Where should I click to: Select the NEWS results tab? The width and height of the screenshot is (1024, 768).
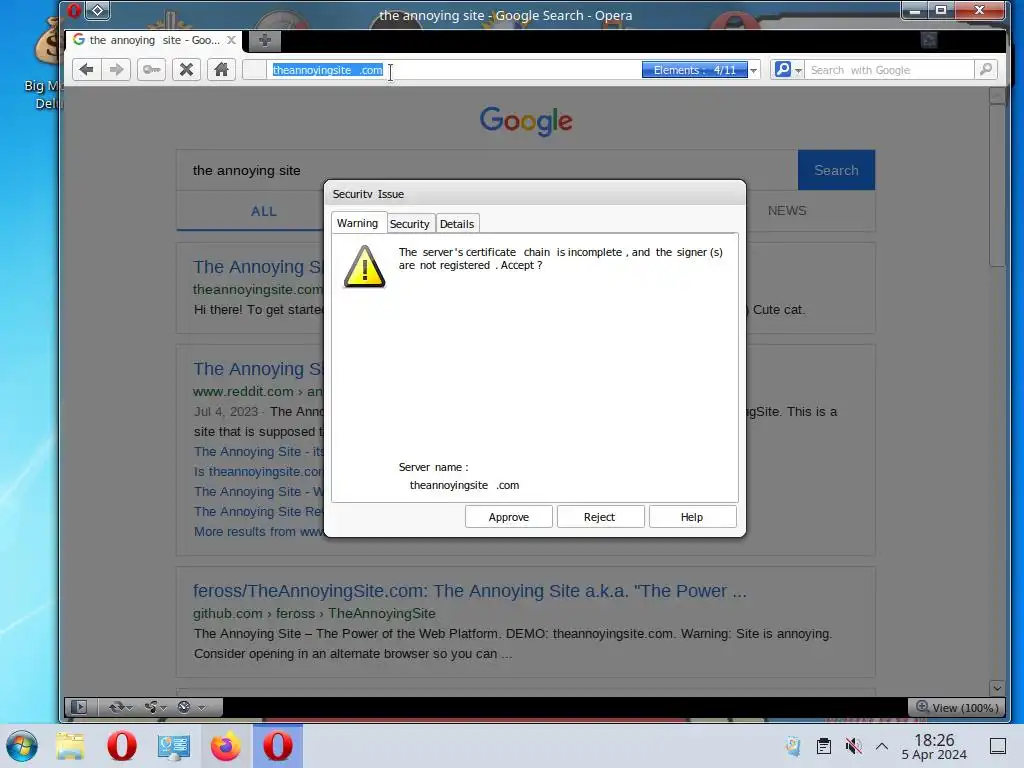tap(787, 211)
